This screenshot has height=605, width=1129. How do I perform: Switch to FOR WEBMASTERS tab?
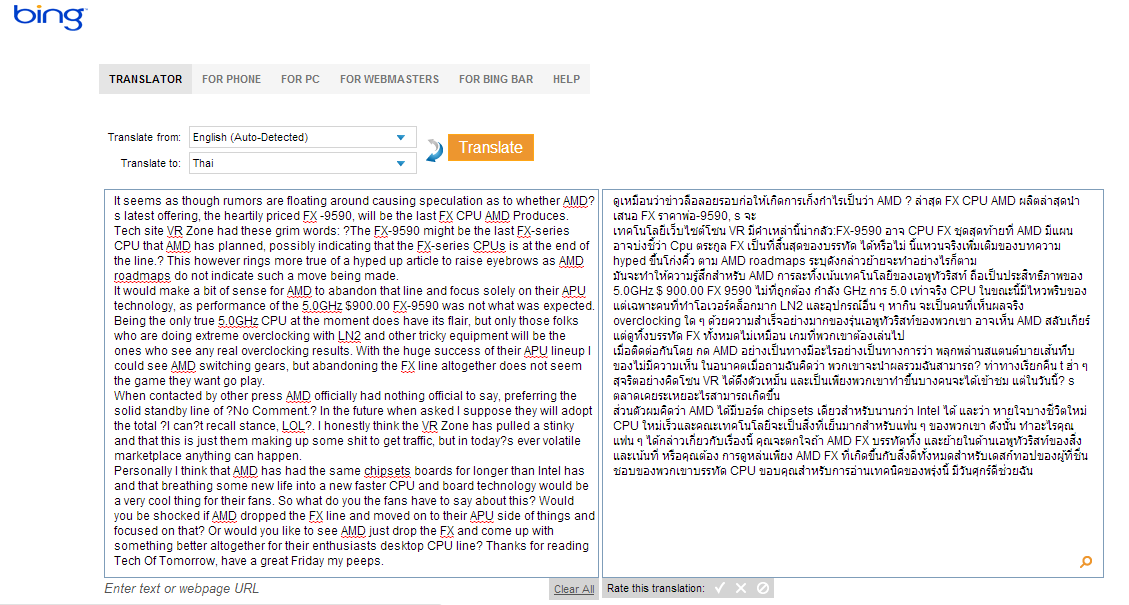click(390, 79)
